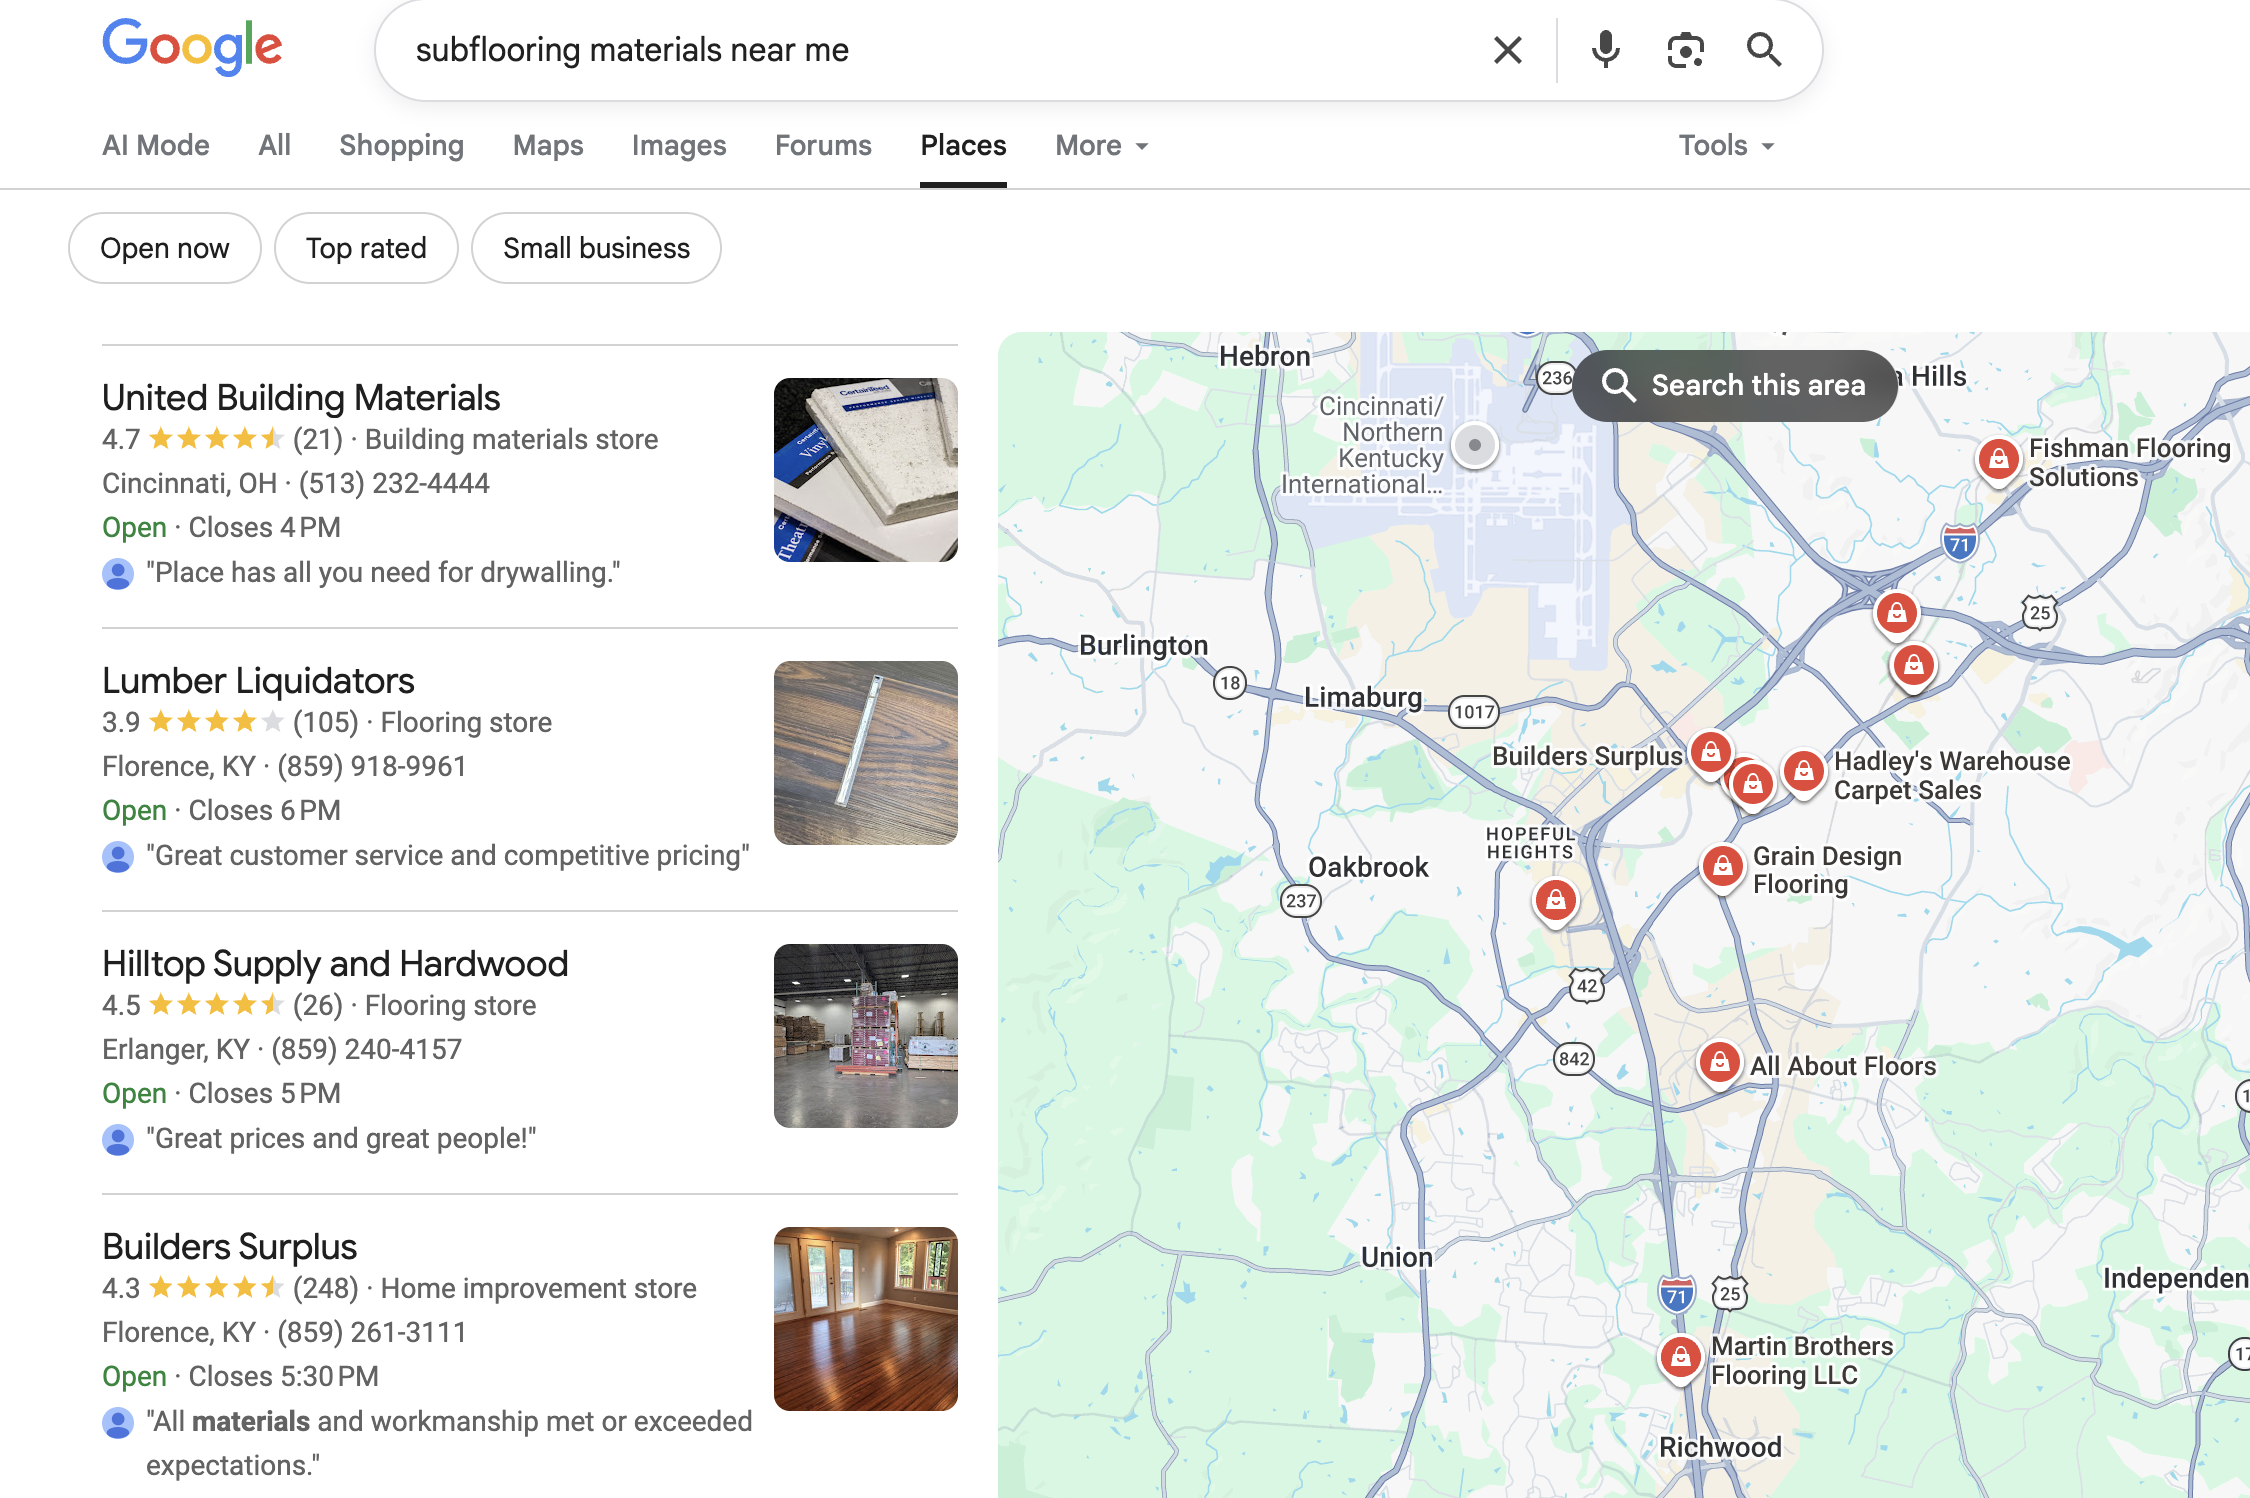View Hilltop Supply and Hardwood photo

(865, 1035)
